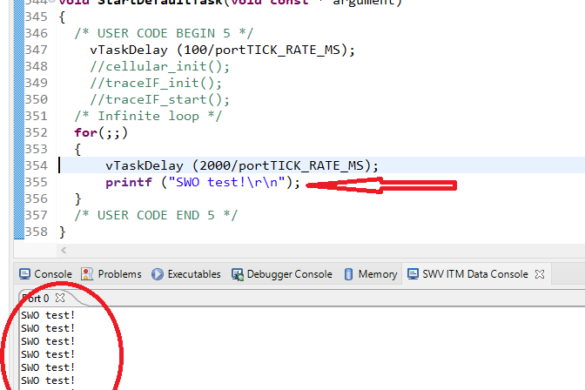Click the Problems tab icon
This screenshot has height=390, width=585.
coord(87,274)
